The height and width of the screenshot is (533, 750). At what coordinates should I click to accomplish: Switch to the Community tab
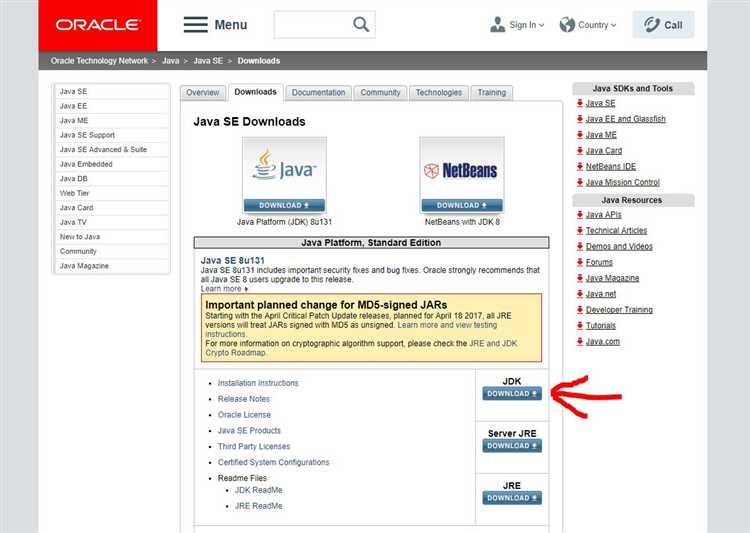(x=380, y=92)
